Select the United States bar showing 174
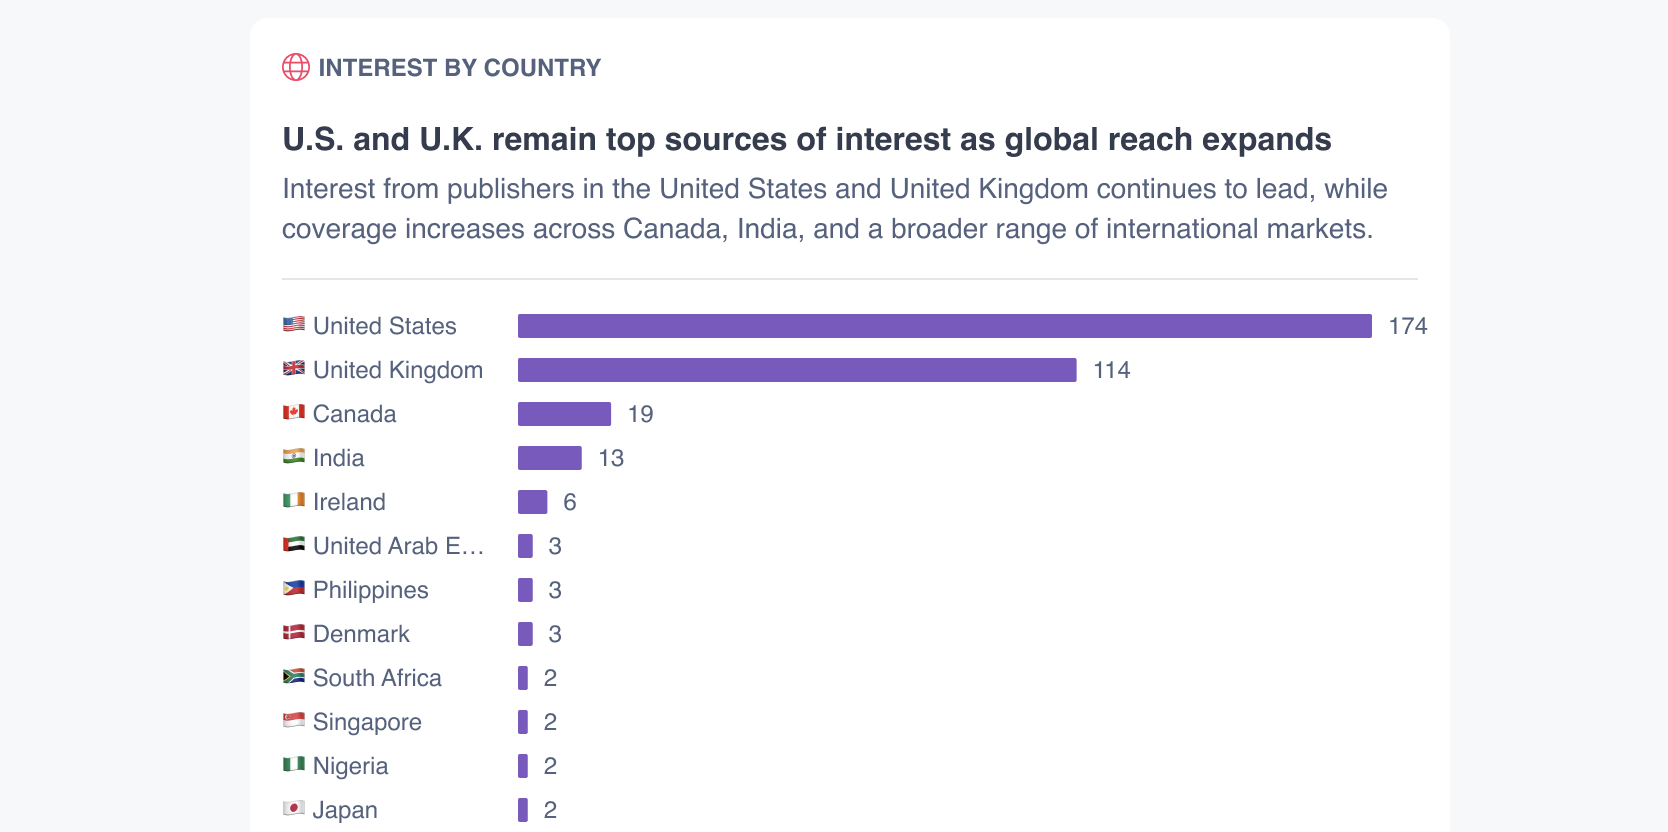 point(944,326)
